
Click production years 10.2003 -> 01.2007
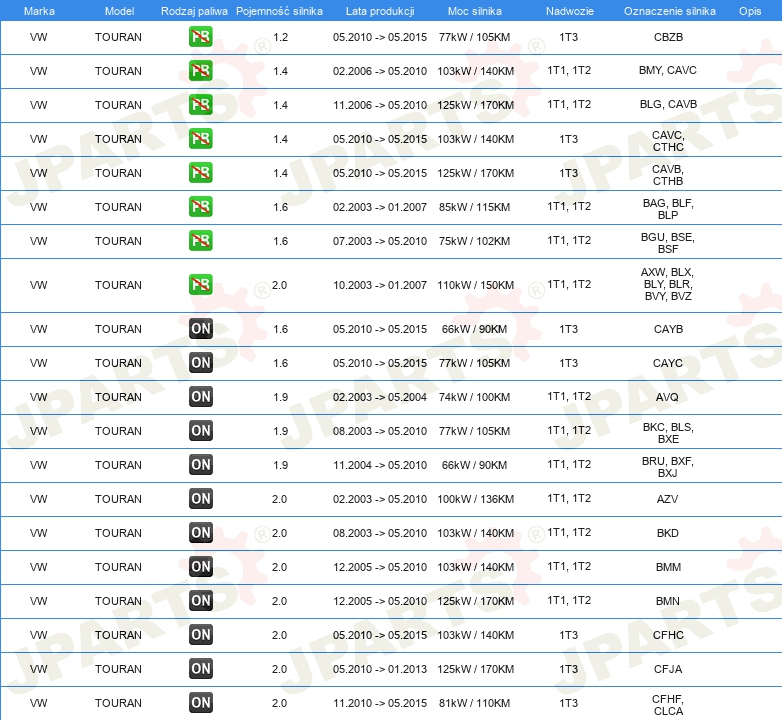point(380,285)
